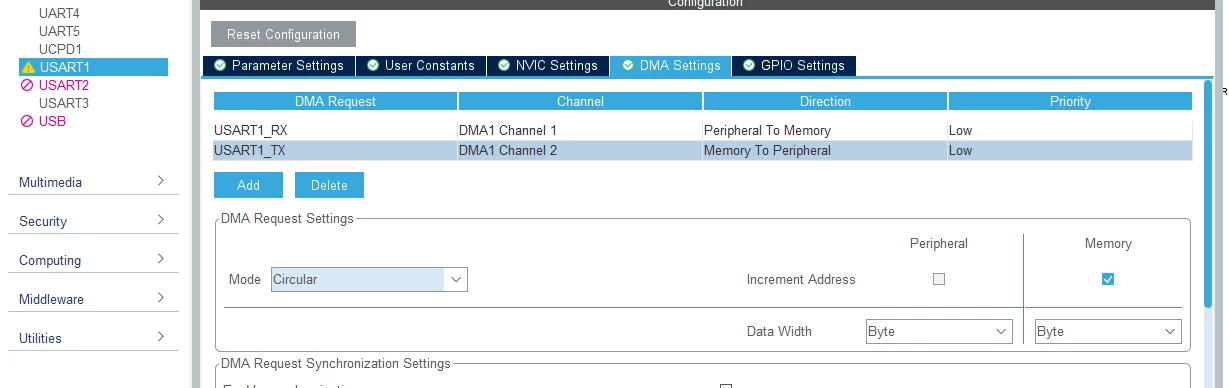This screenshot has width=1229, height=388.
Task: Click the USART2 prohibited icon
Action: (x=28, y=85)
